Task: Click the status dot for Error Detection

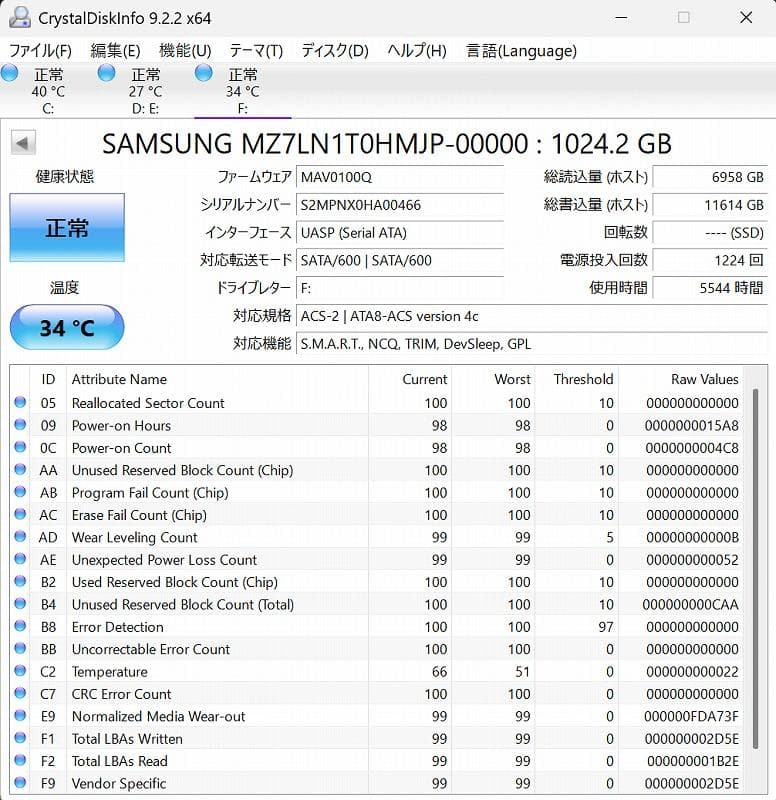Action: tap(20, 626)
